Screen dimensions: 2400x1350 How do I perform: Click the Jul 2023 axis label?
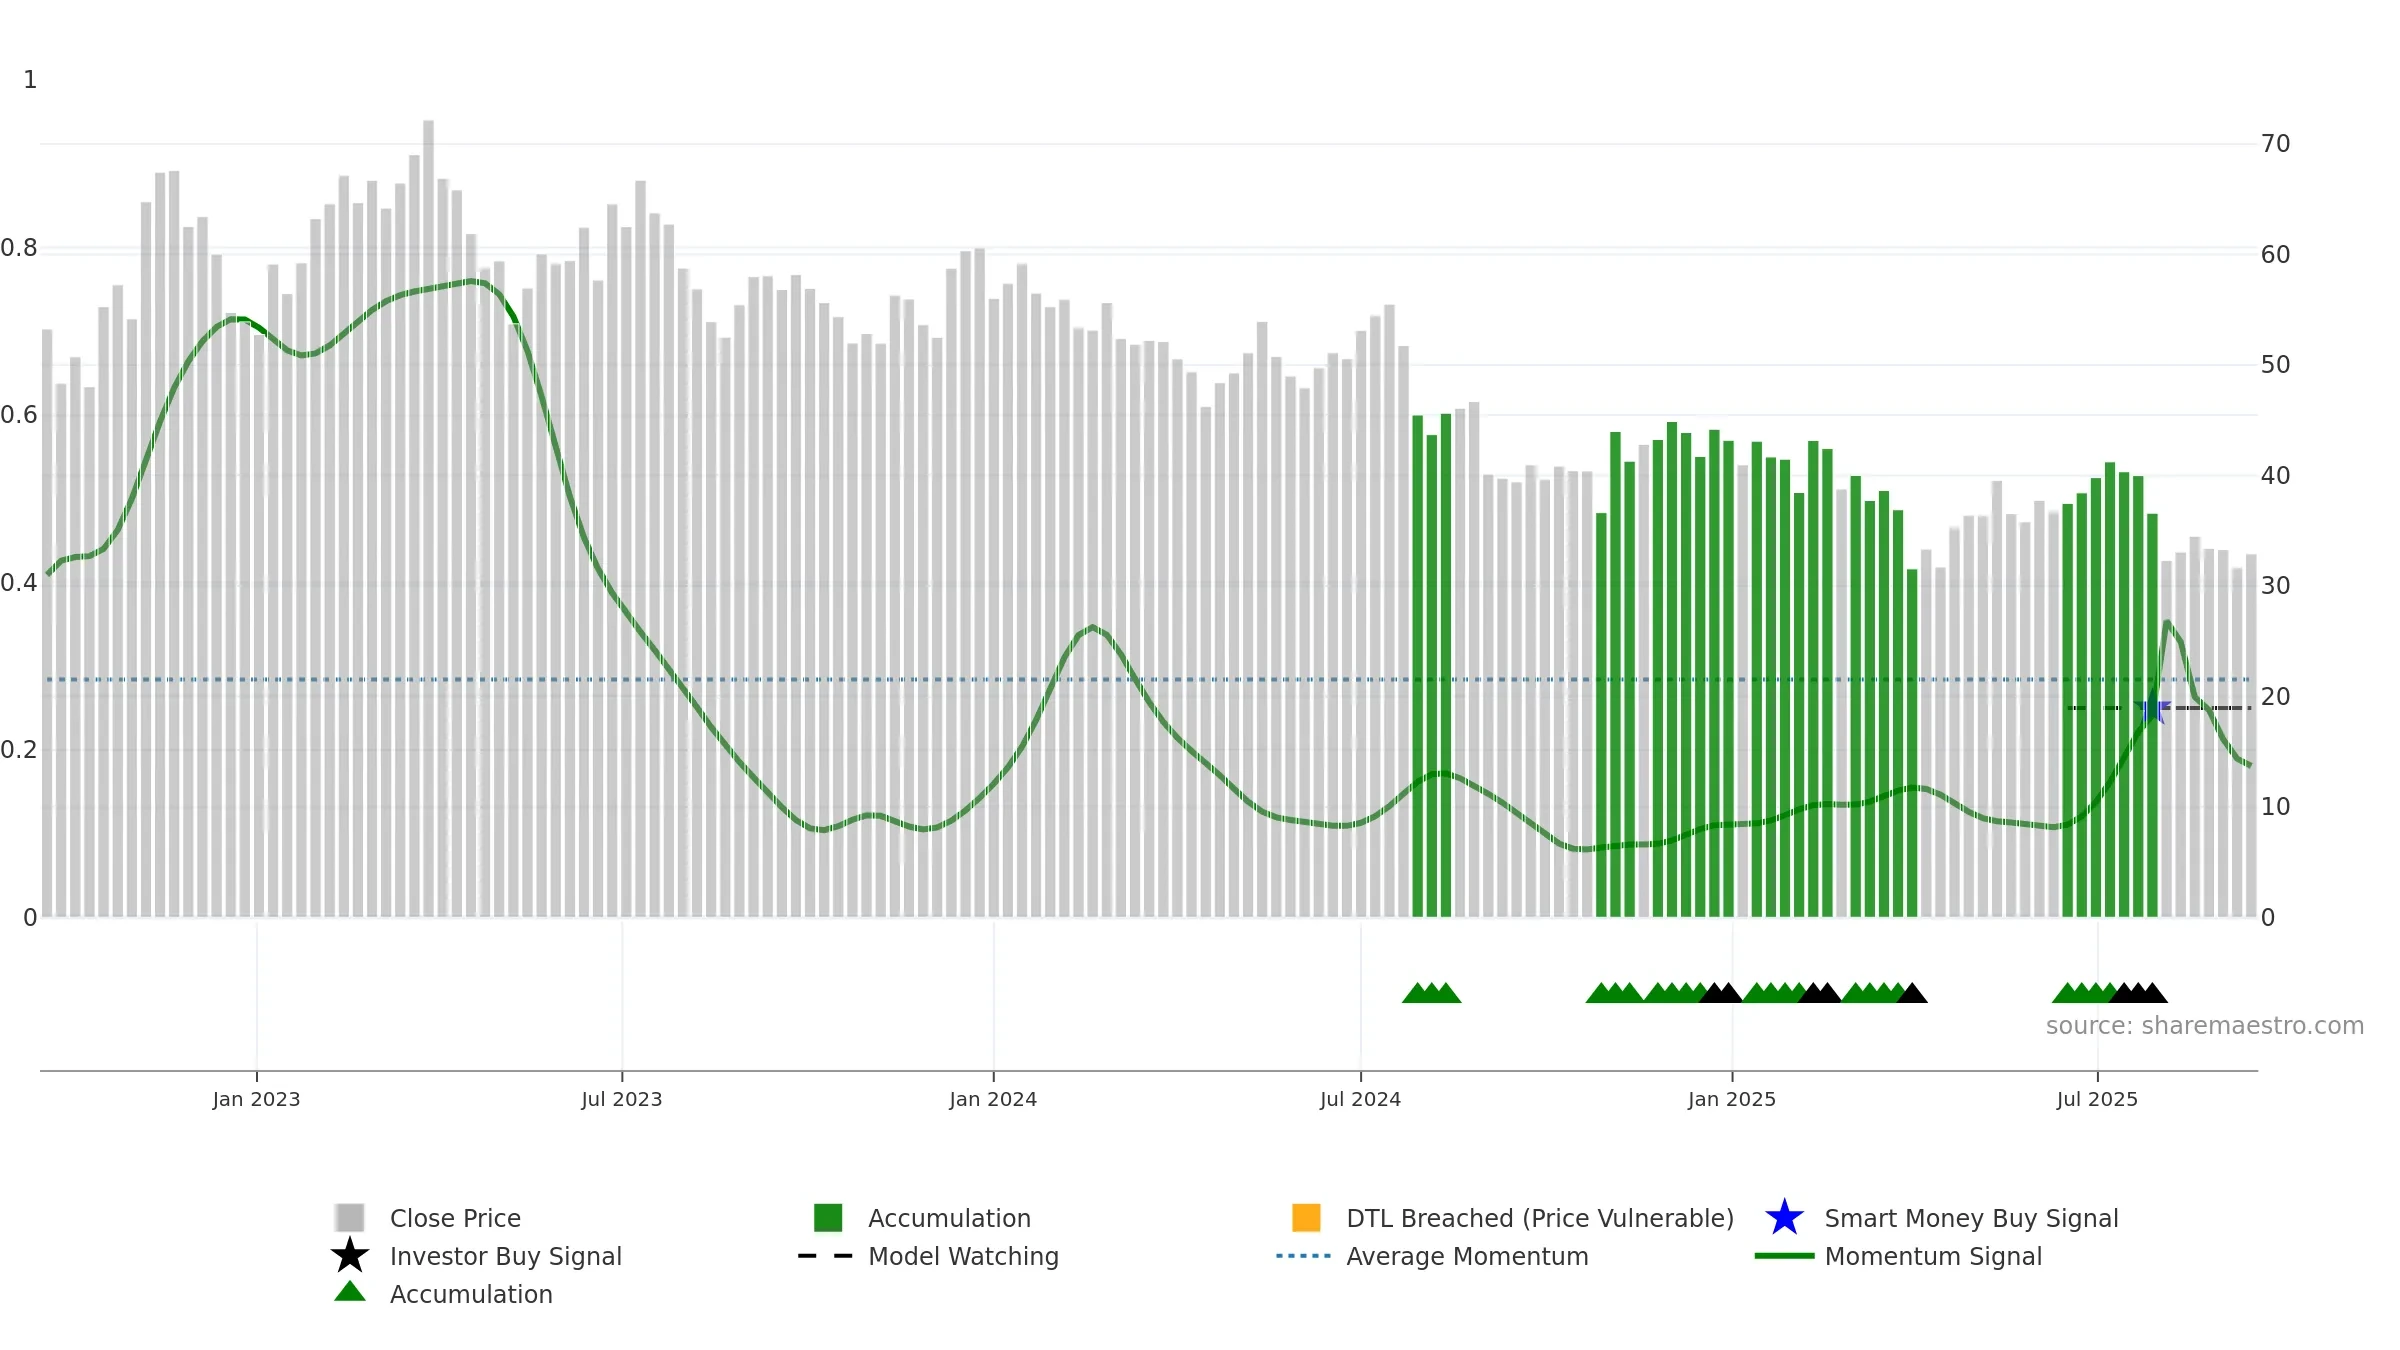click(x=622, y=1100)
